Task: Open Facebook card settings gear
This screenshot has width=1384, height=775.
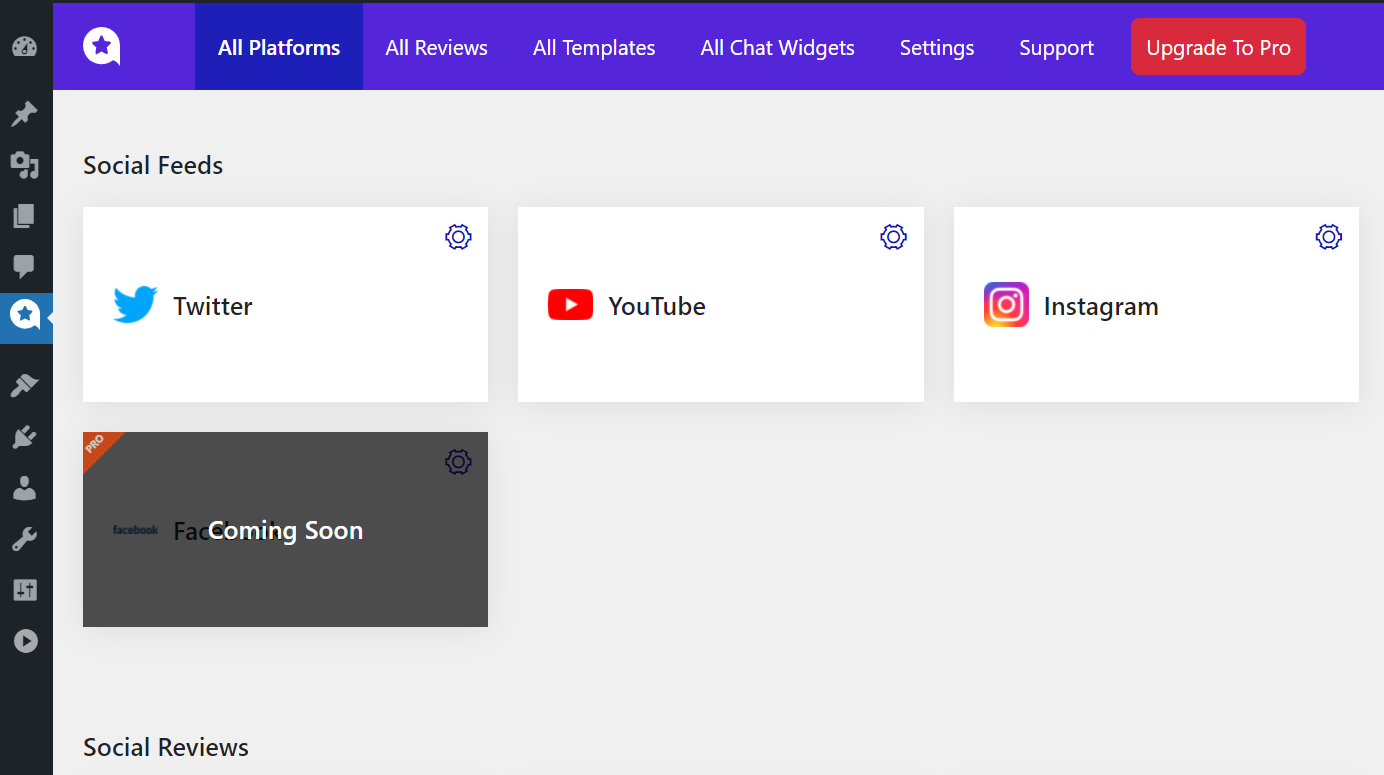Action: (458, 462)
